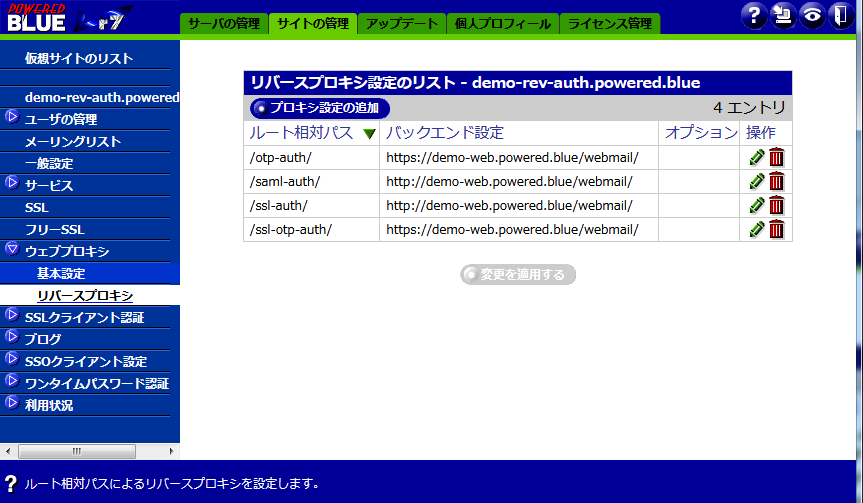Screen dimensions: 863x503
Task: Click the バックエンド設定 column header
Action: point(444,133)
